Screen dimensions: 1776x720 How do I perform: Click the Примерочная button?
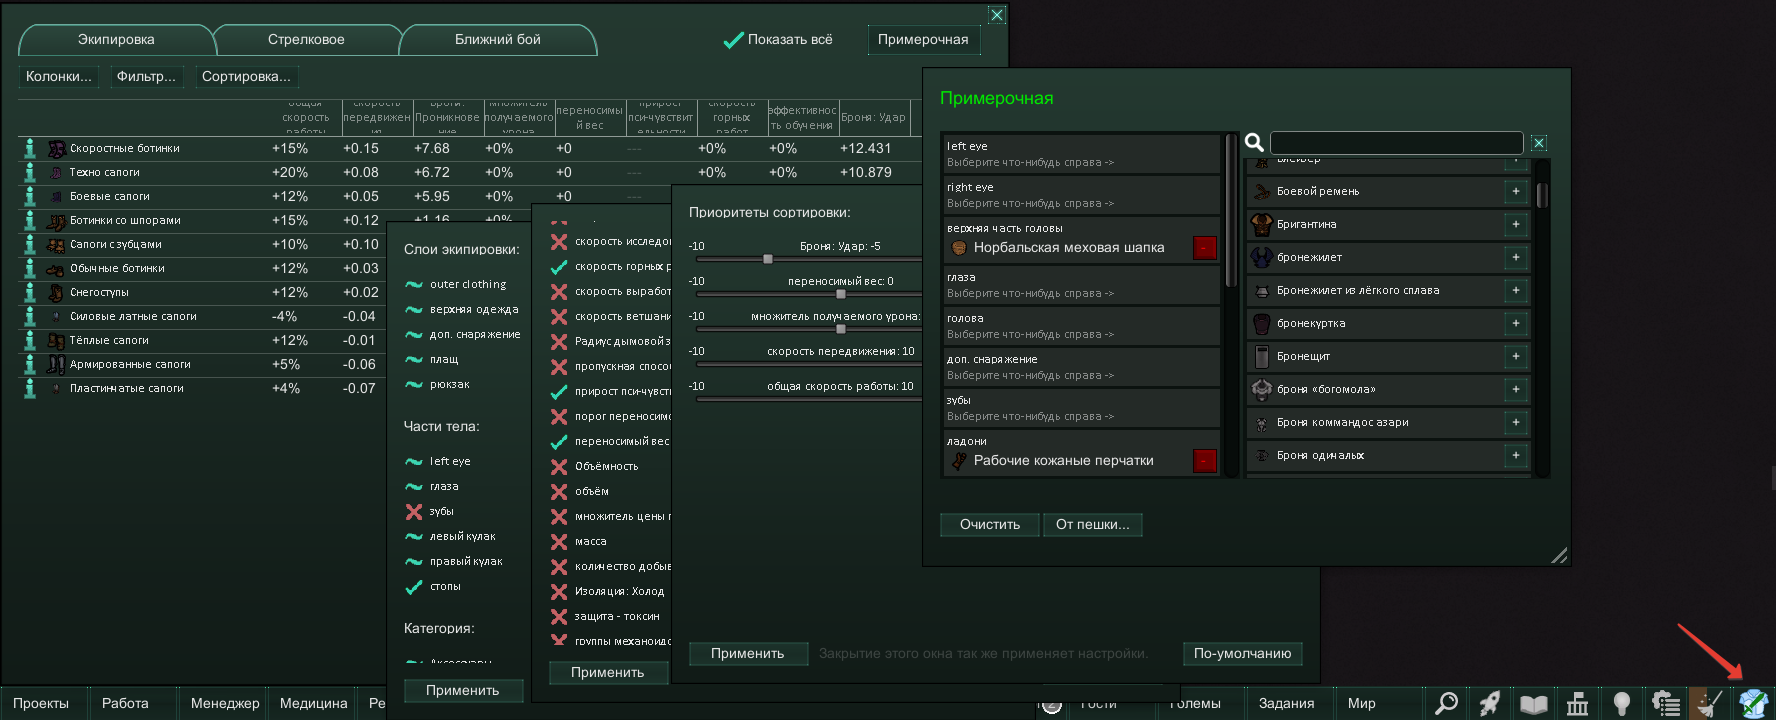click(x=923, y=40)
